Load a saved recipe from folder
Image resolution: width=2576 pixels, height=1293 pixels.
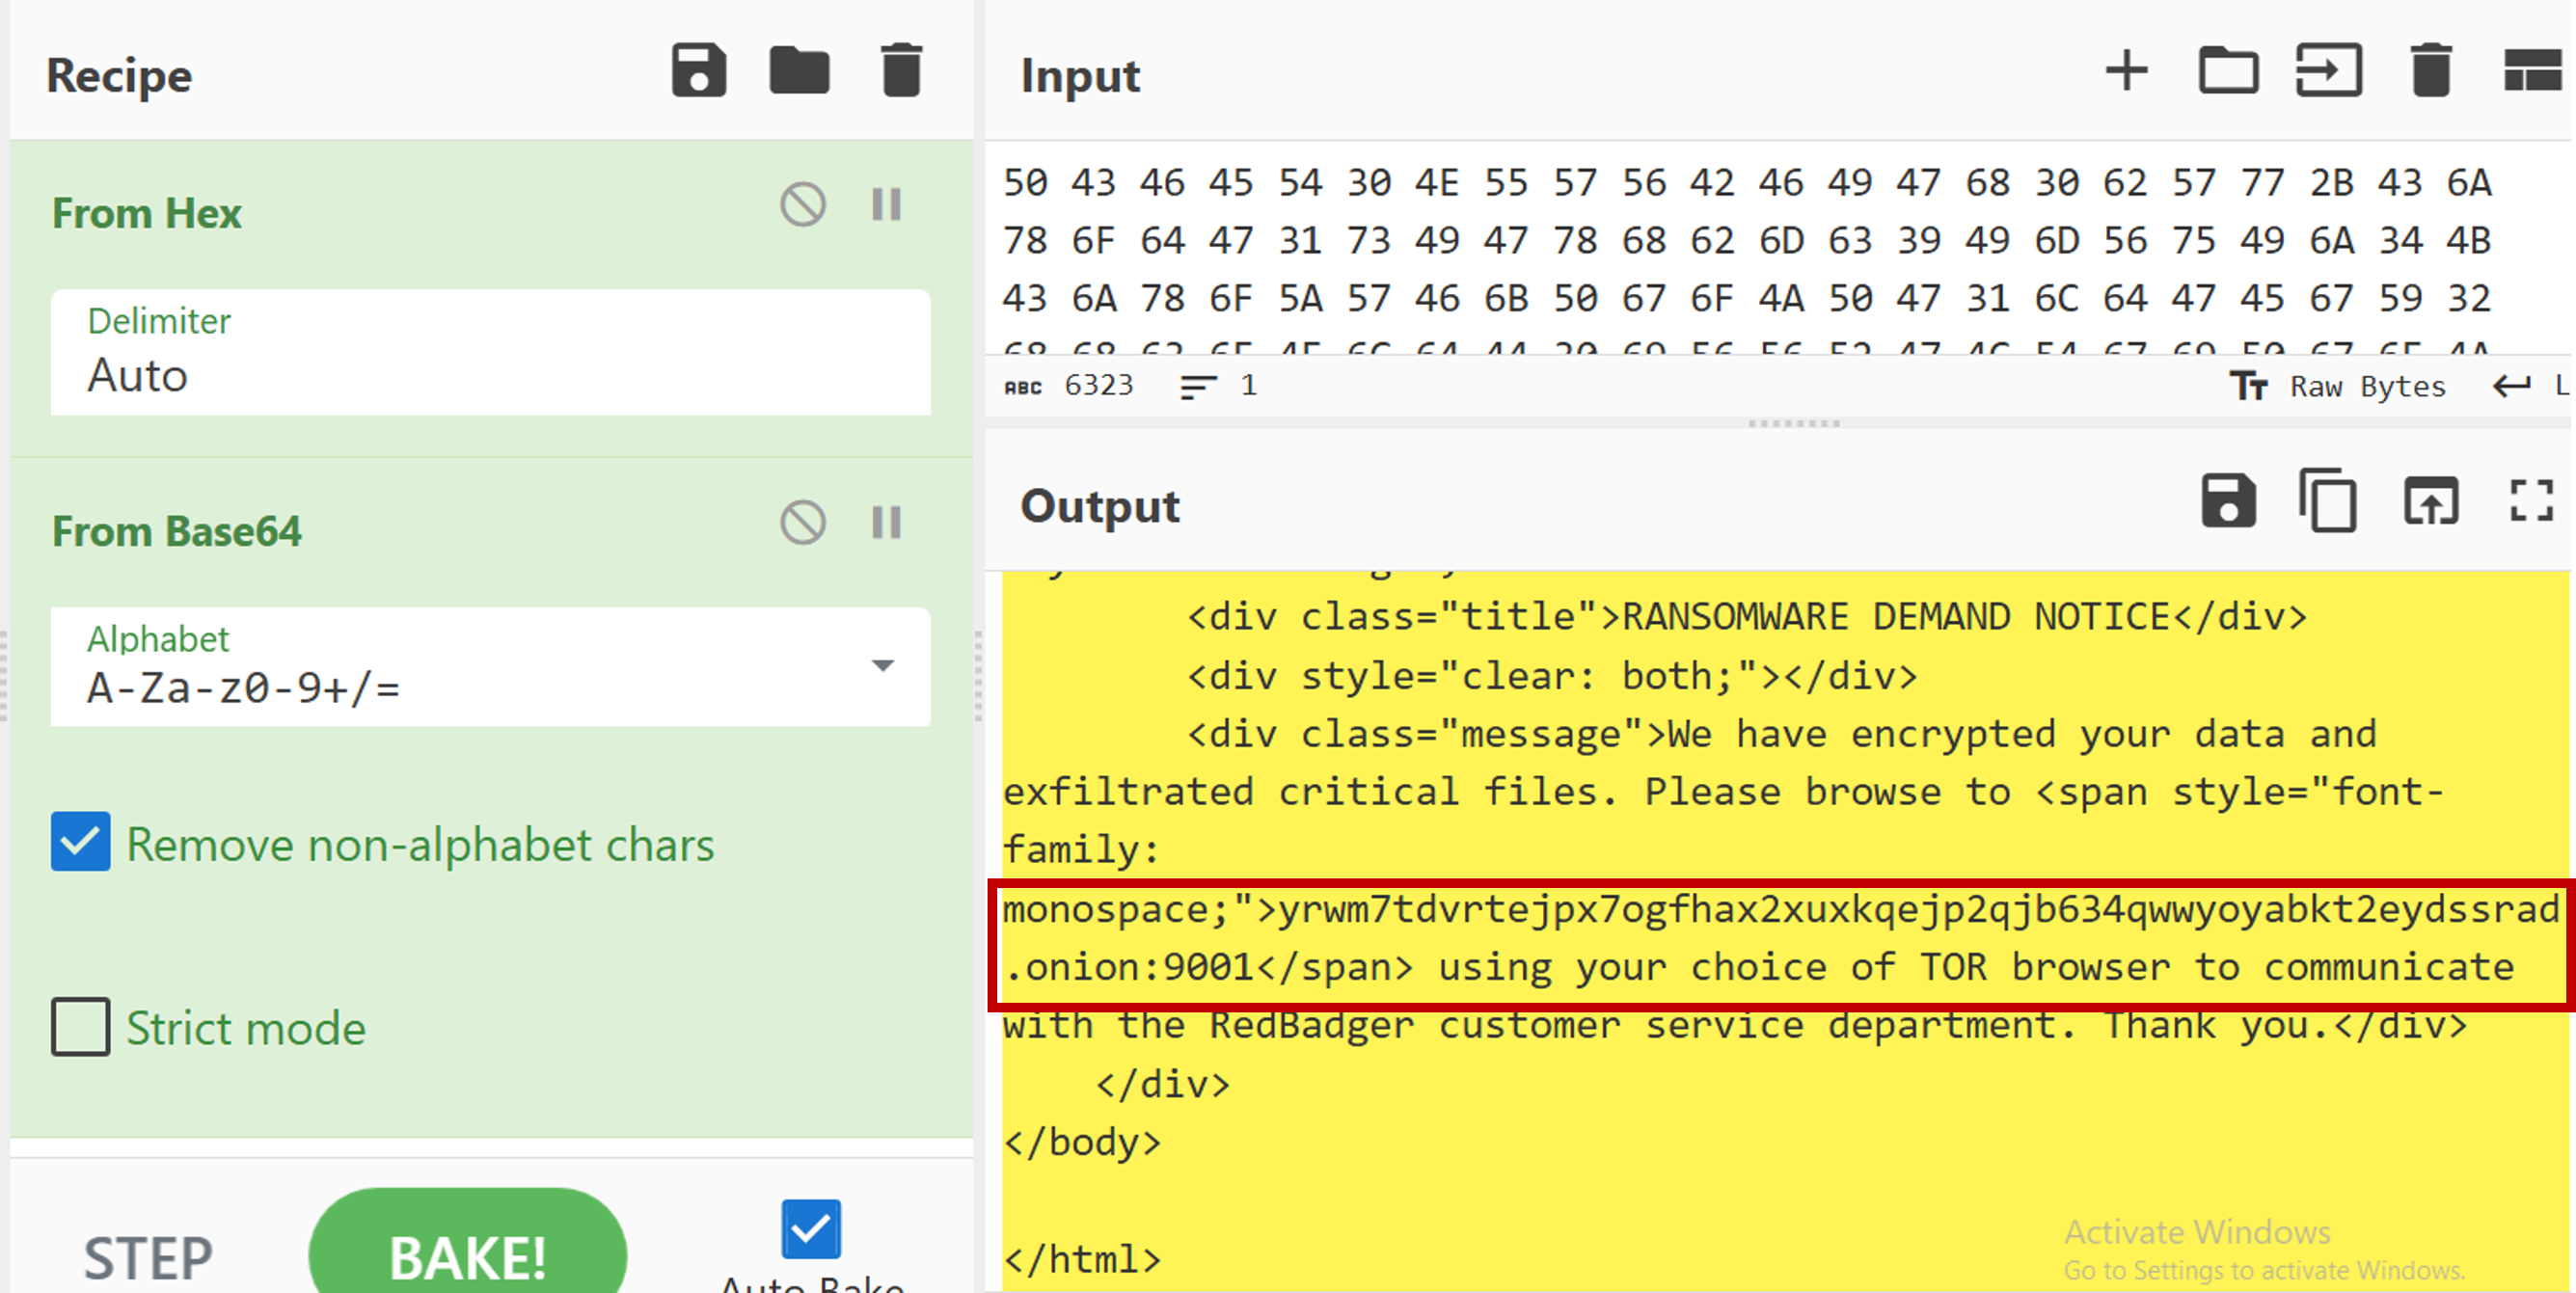(x=799, y=71)
